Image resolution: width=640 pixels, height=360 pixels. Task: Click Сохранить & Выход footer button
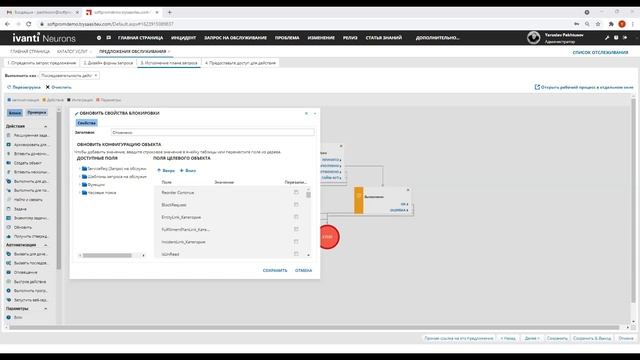pos(592,338)
